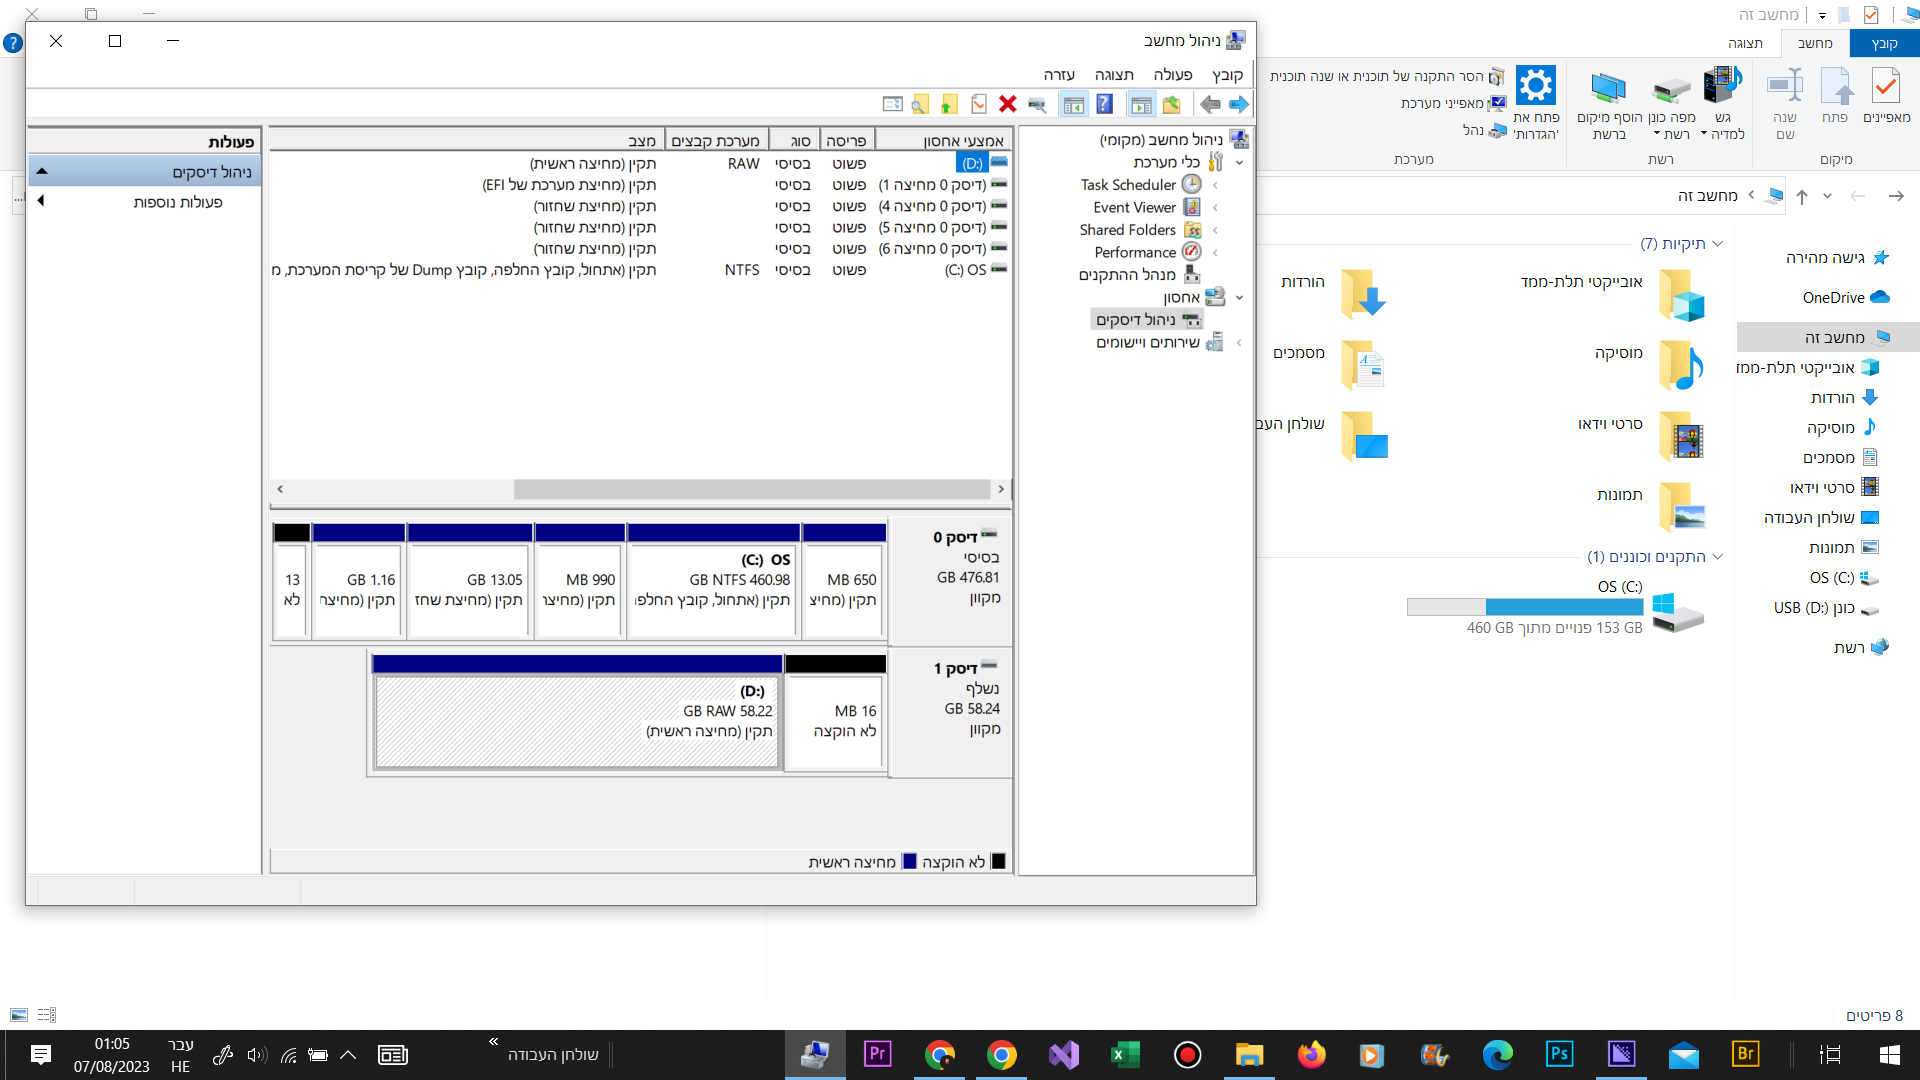Image resolution: width=1920 pixels, height=1080 pixels.
Task: Click the Volume (אמצעי אחסון) column header
Action: tap(943, 141)
